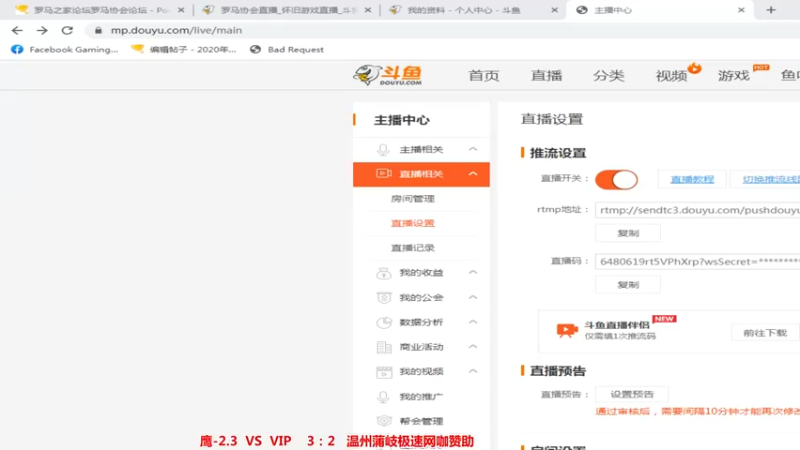Open 分类 in top navigation
This screenshot has height=450, width=800.
[608, 76]
